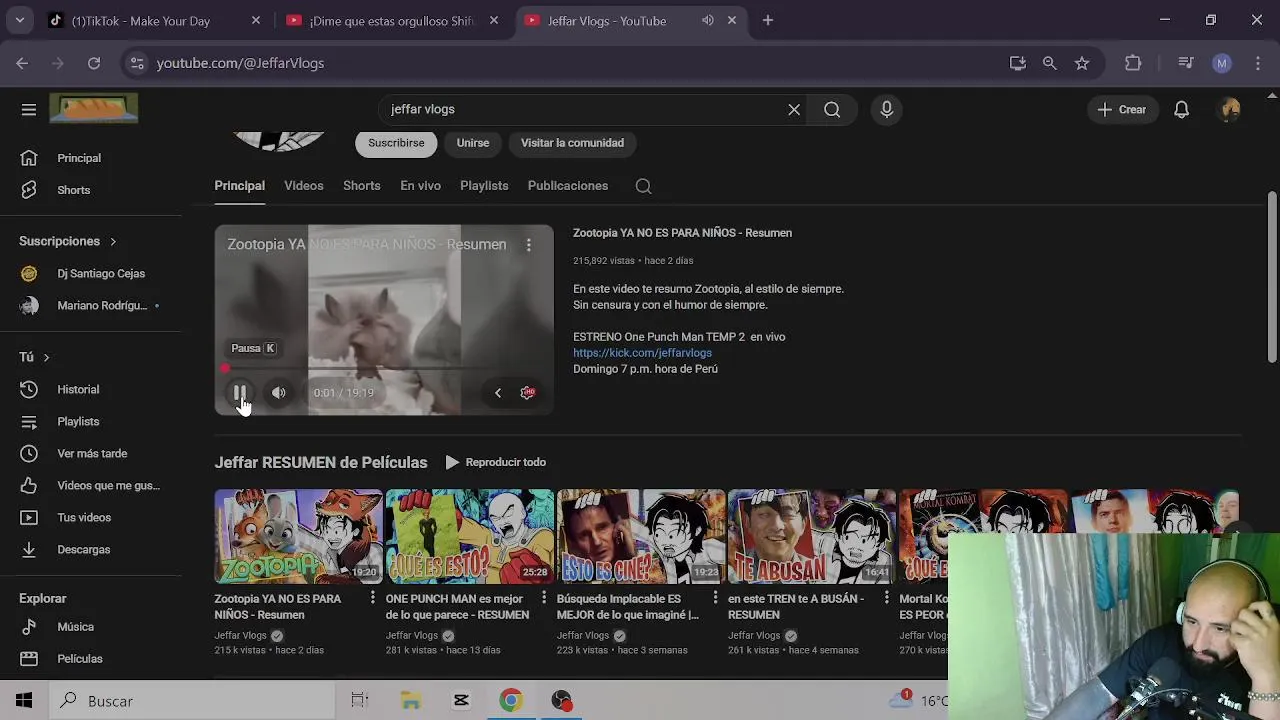
Task: Open the kick.com/jeffarvlogs link
Action: coord(642,353)
